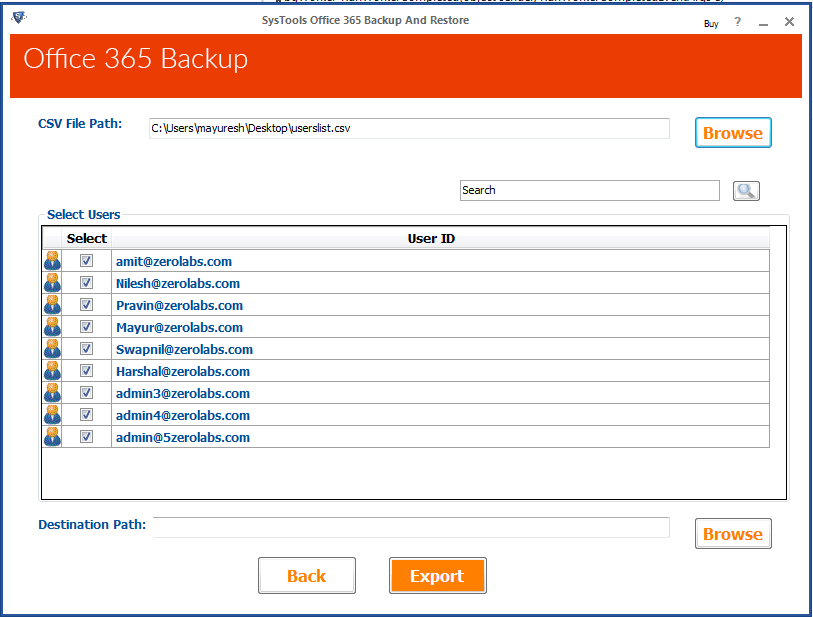Viewport: 813px width, 617px height.
Task: Click user icon beside Swapnil@zerolabs.com
Action: [x=52, y=349]
